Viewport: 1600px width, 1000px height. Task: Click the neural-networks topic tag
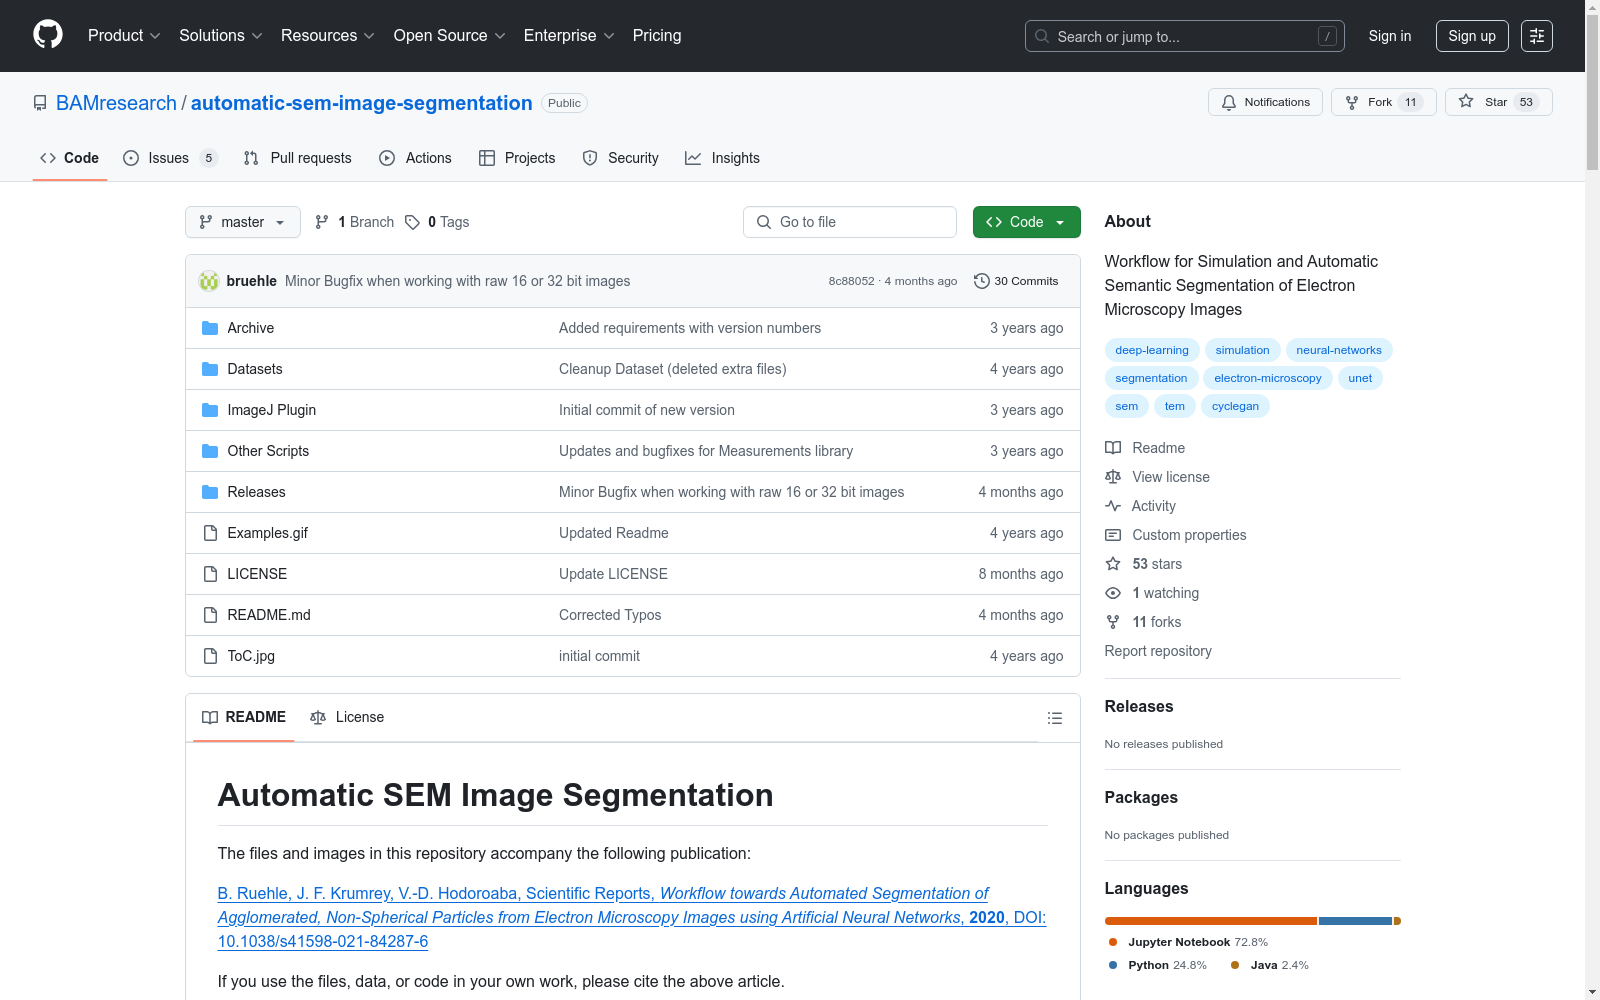point(1339,350)
